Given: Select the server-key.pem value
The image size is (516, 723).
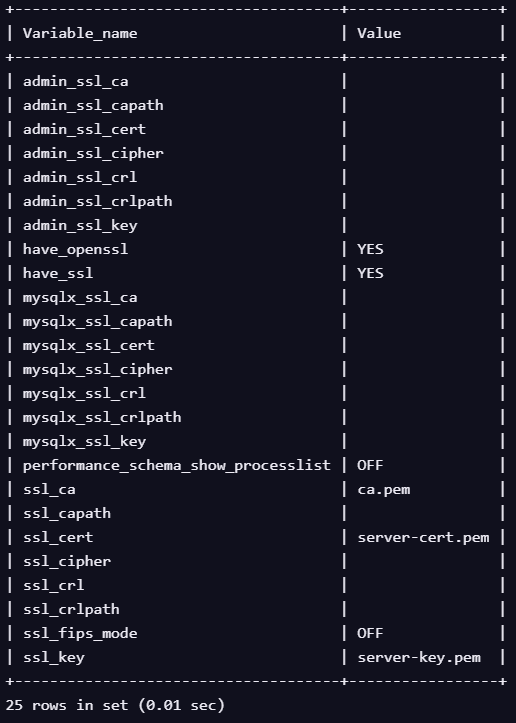Looking at the screenshot, I should point(419,658).
